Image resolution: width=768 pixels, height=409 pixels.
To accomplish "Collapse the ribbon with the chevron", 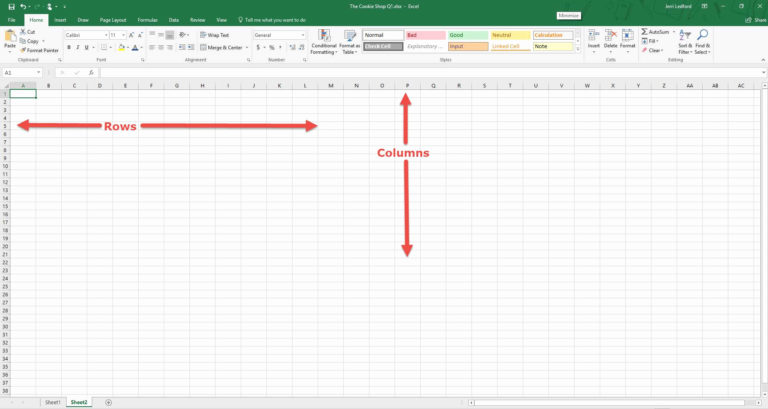I will (x=763, y=60).
